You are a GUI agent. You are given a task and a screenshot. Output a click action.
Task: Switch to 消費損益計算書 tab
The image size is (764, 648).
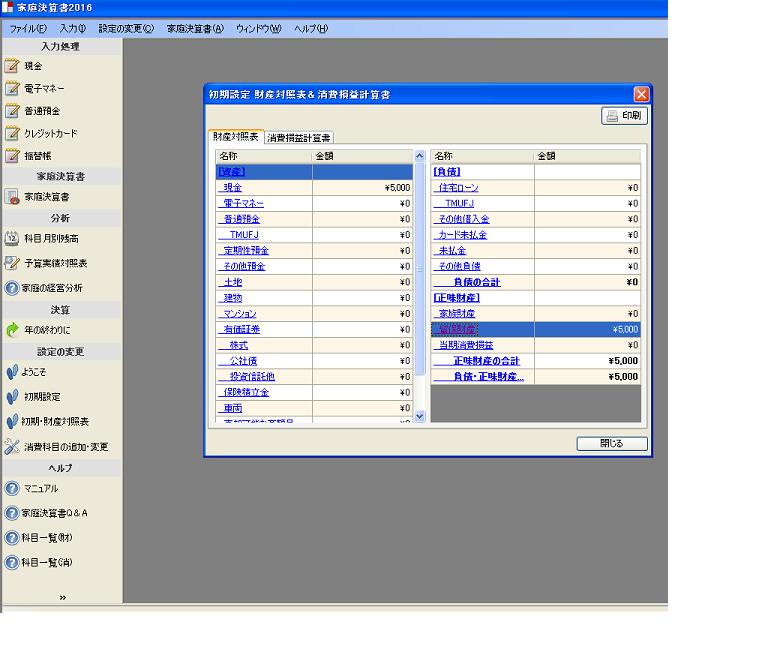[299, 137]
